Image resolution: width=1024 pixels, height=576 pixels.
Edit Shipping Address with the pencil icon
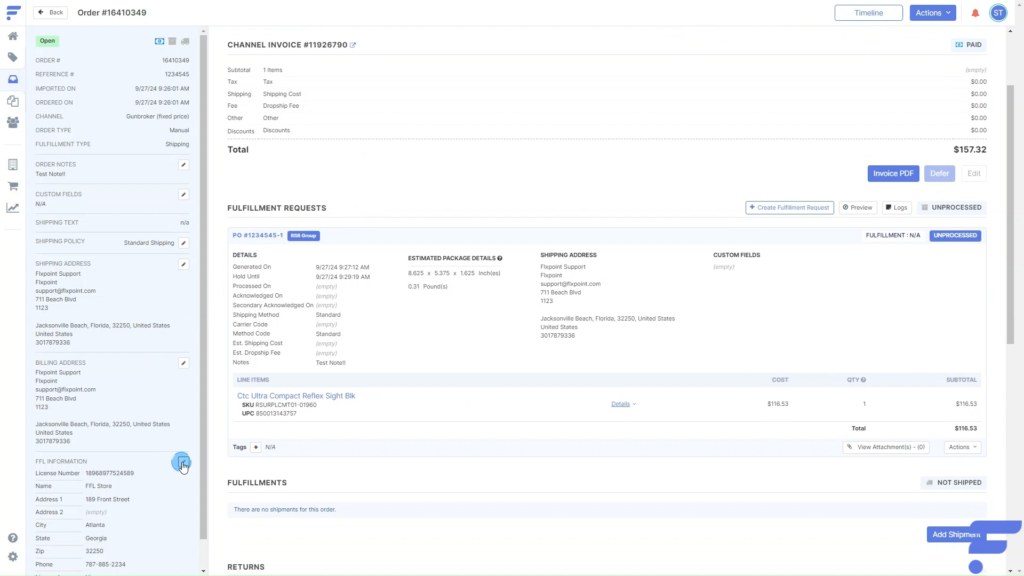(183, 264)
